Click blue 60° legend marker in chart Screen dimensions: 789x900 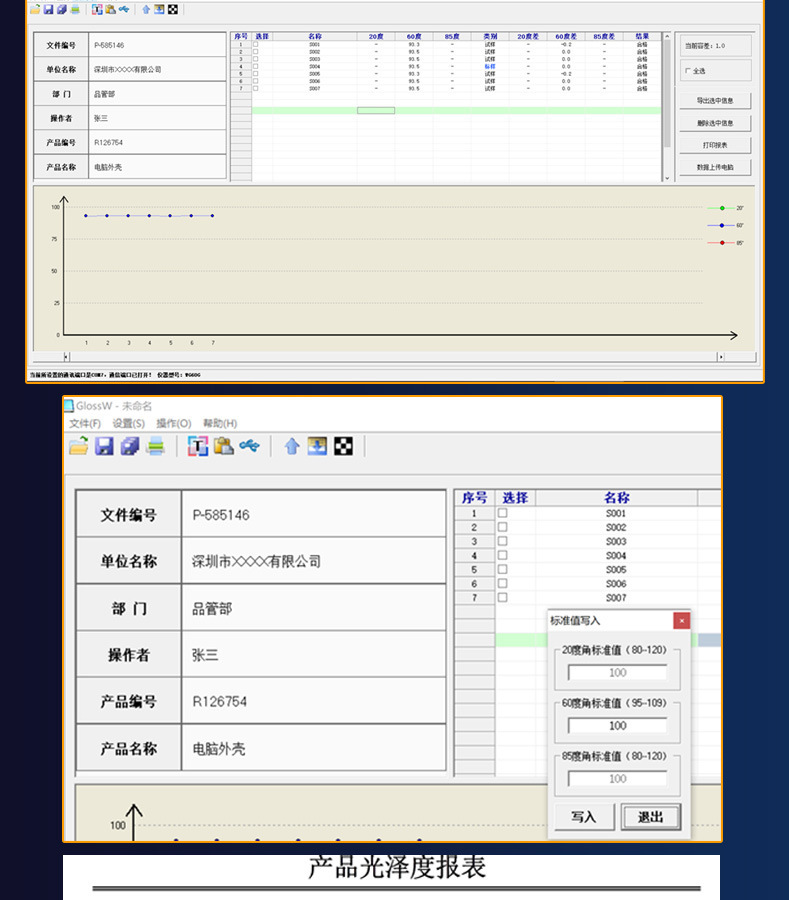(x=722, y=226)
